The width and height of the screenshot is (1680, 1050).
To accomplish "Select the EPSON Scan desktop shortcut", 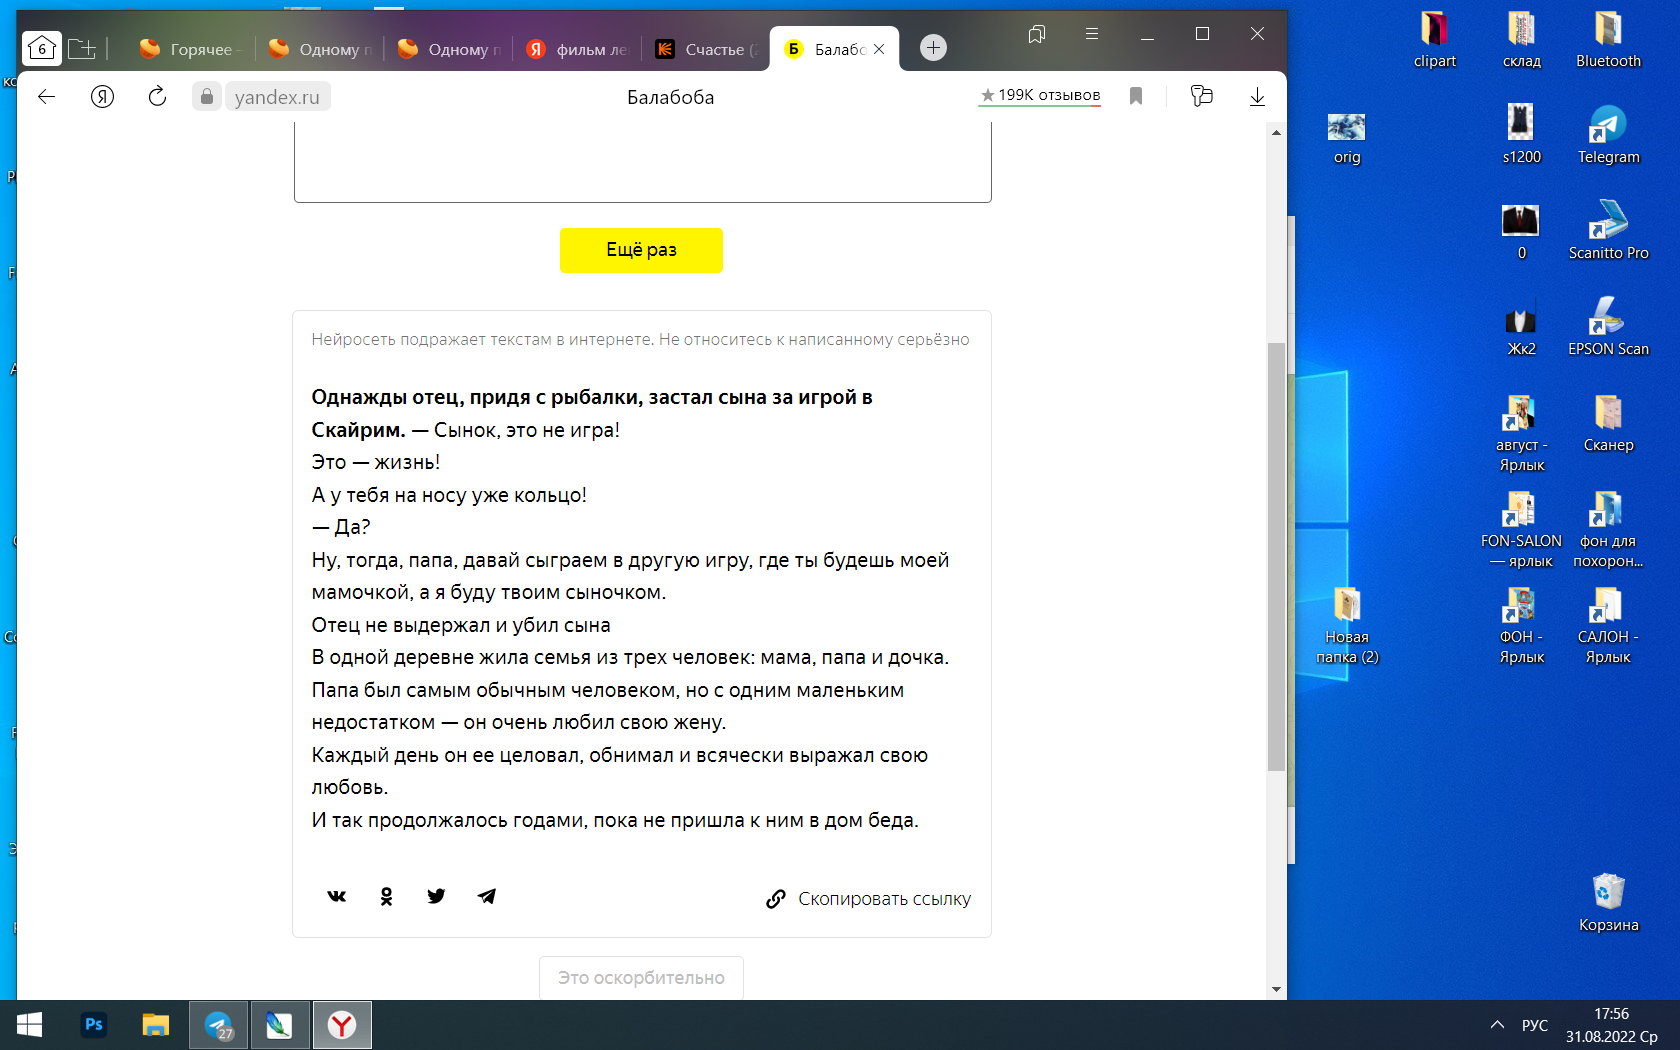I will tap(1608, 328).
